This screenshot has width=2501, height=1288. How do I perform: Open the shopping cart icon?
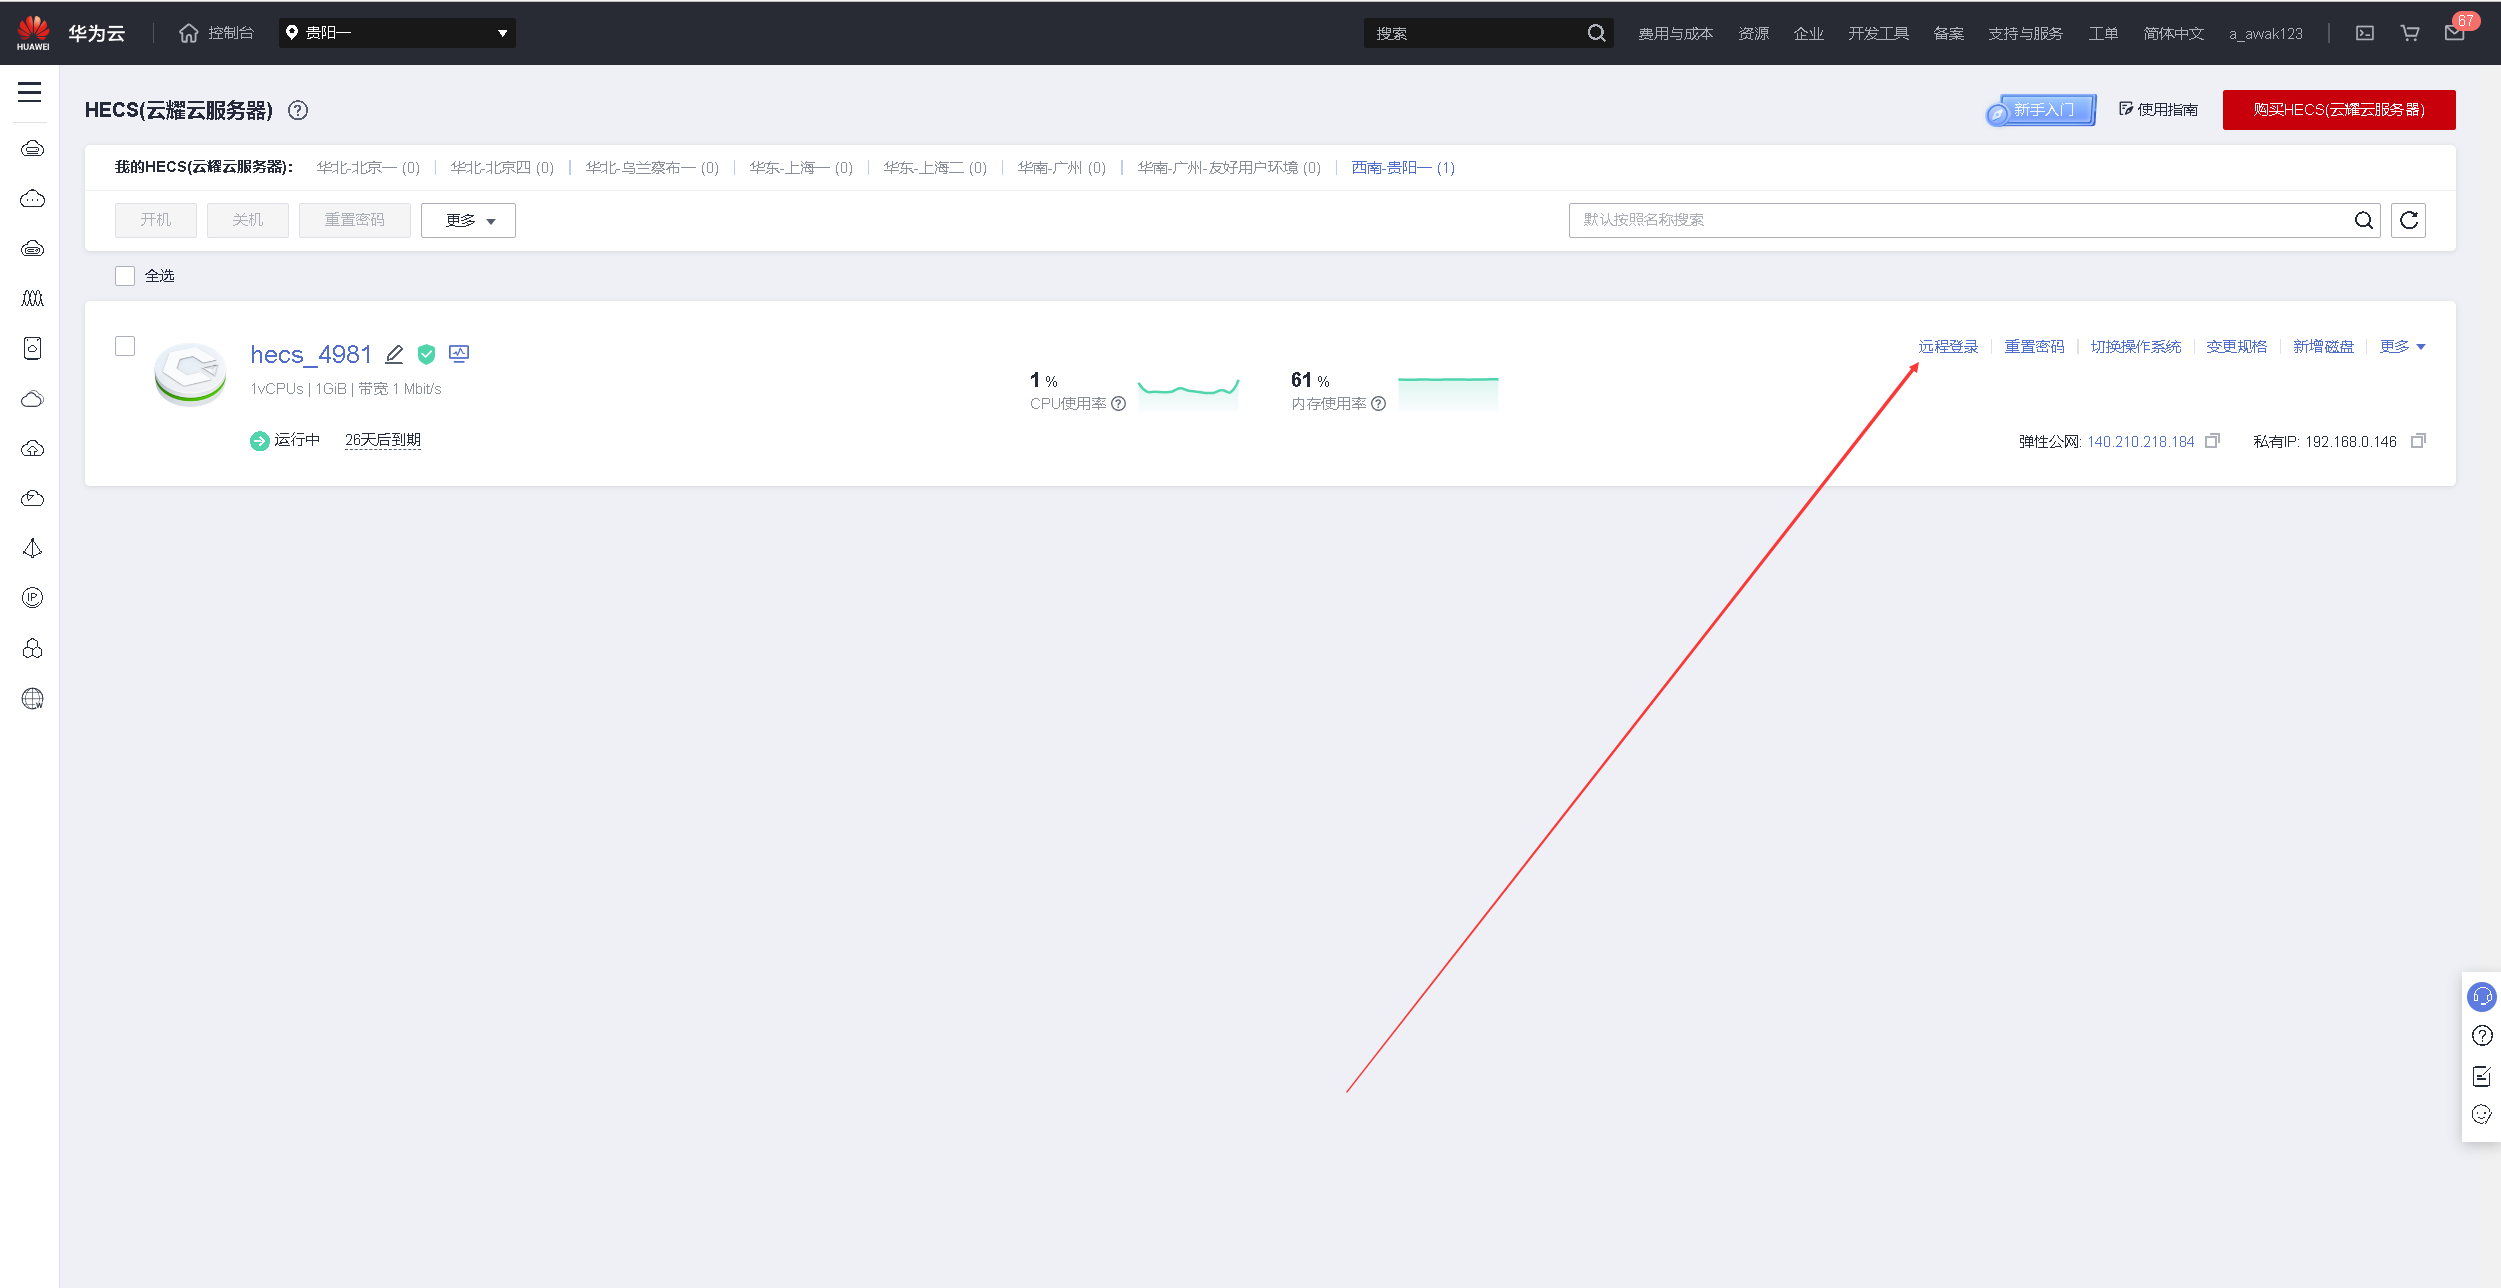coord(2409,33)
